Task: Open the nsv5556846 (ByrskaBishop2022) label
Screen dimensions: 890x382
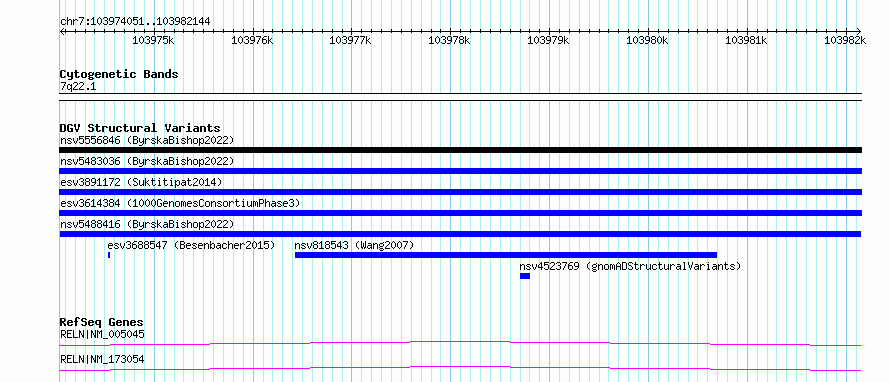Action: 147,140
